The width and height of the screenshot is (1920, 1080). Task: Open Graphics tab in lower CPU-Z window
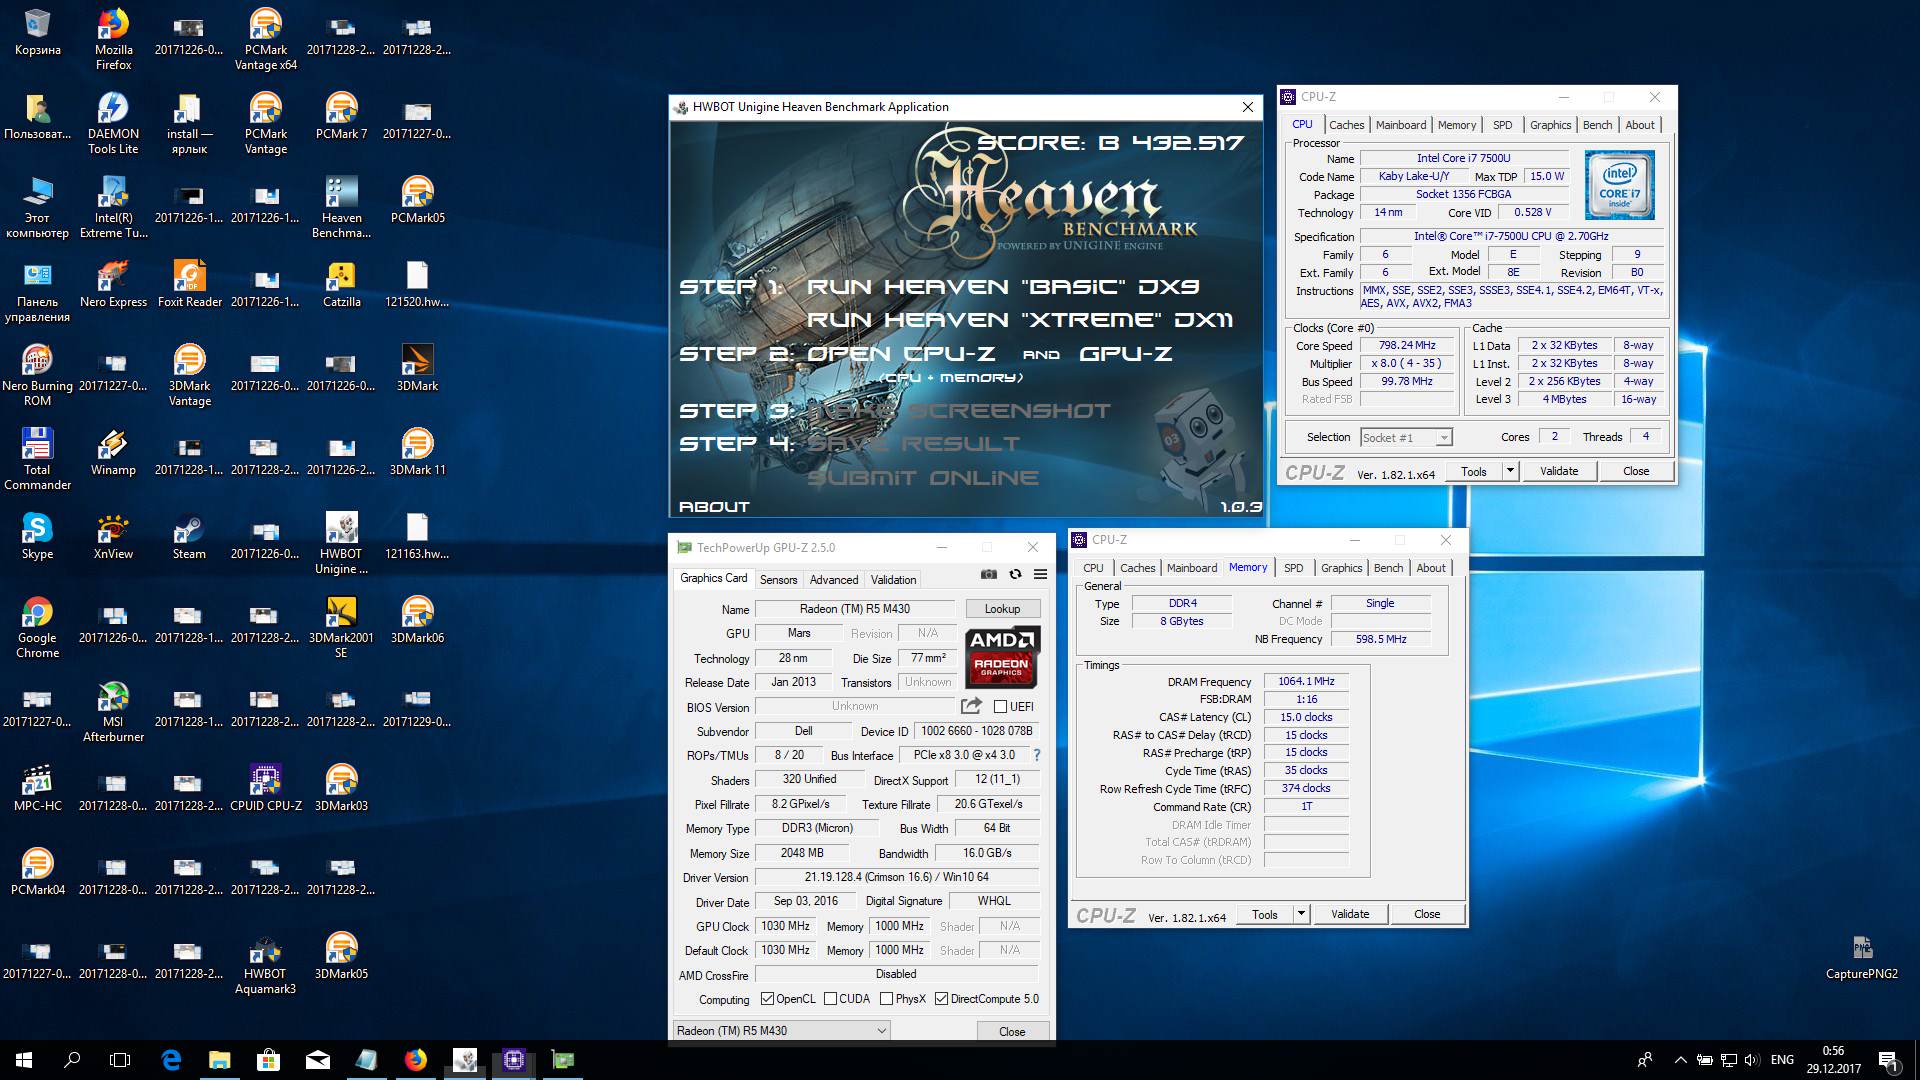pyautogui.click(x=1341, y=568)
